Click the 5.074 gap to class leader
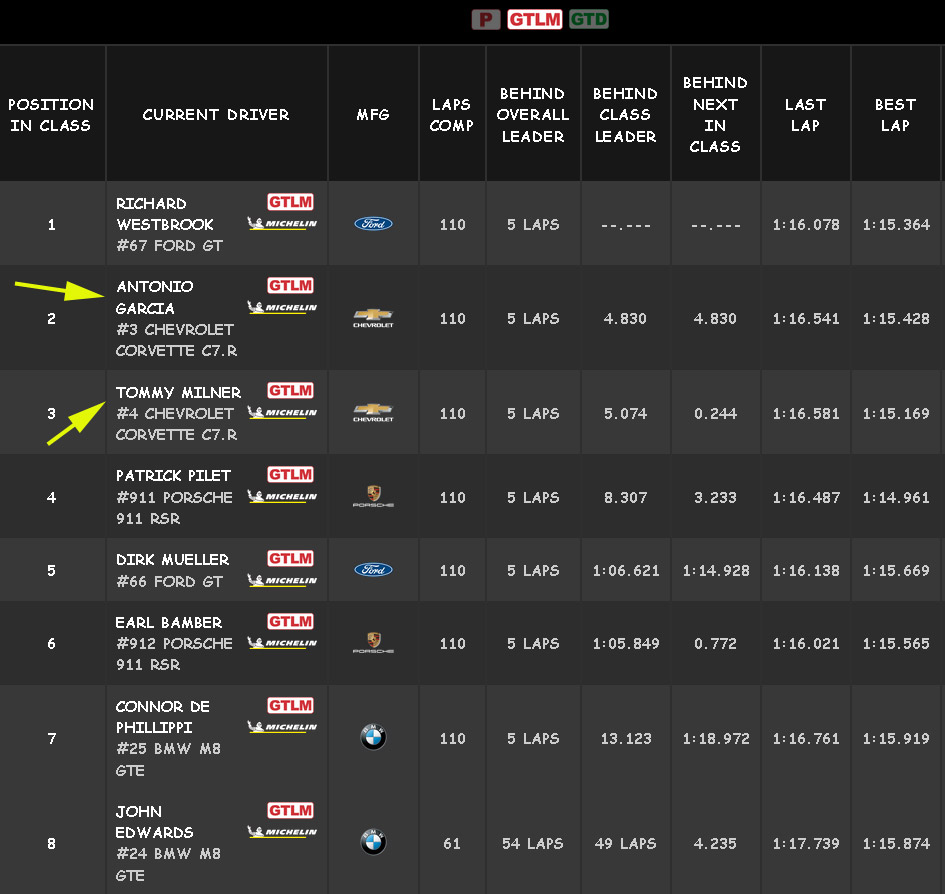Viewport: 945px width, 894px height. coord(626,414)
